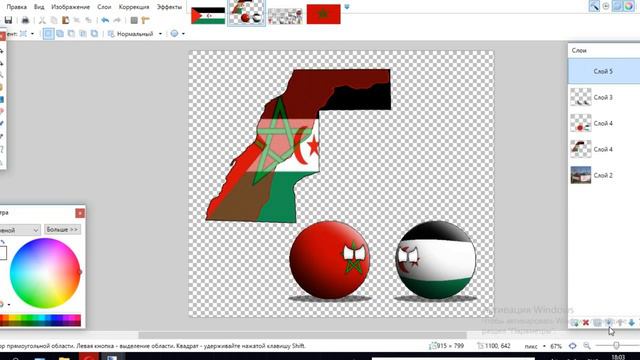This screenshot has width=640, height=360.
Task: Click Move layer down icon
Action: click(631, 323)
